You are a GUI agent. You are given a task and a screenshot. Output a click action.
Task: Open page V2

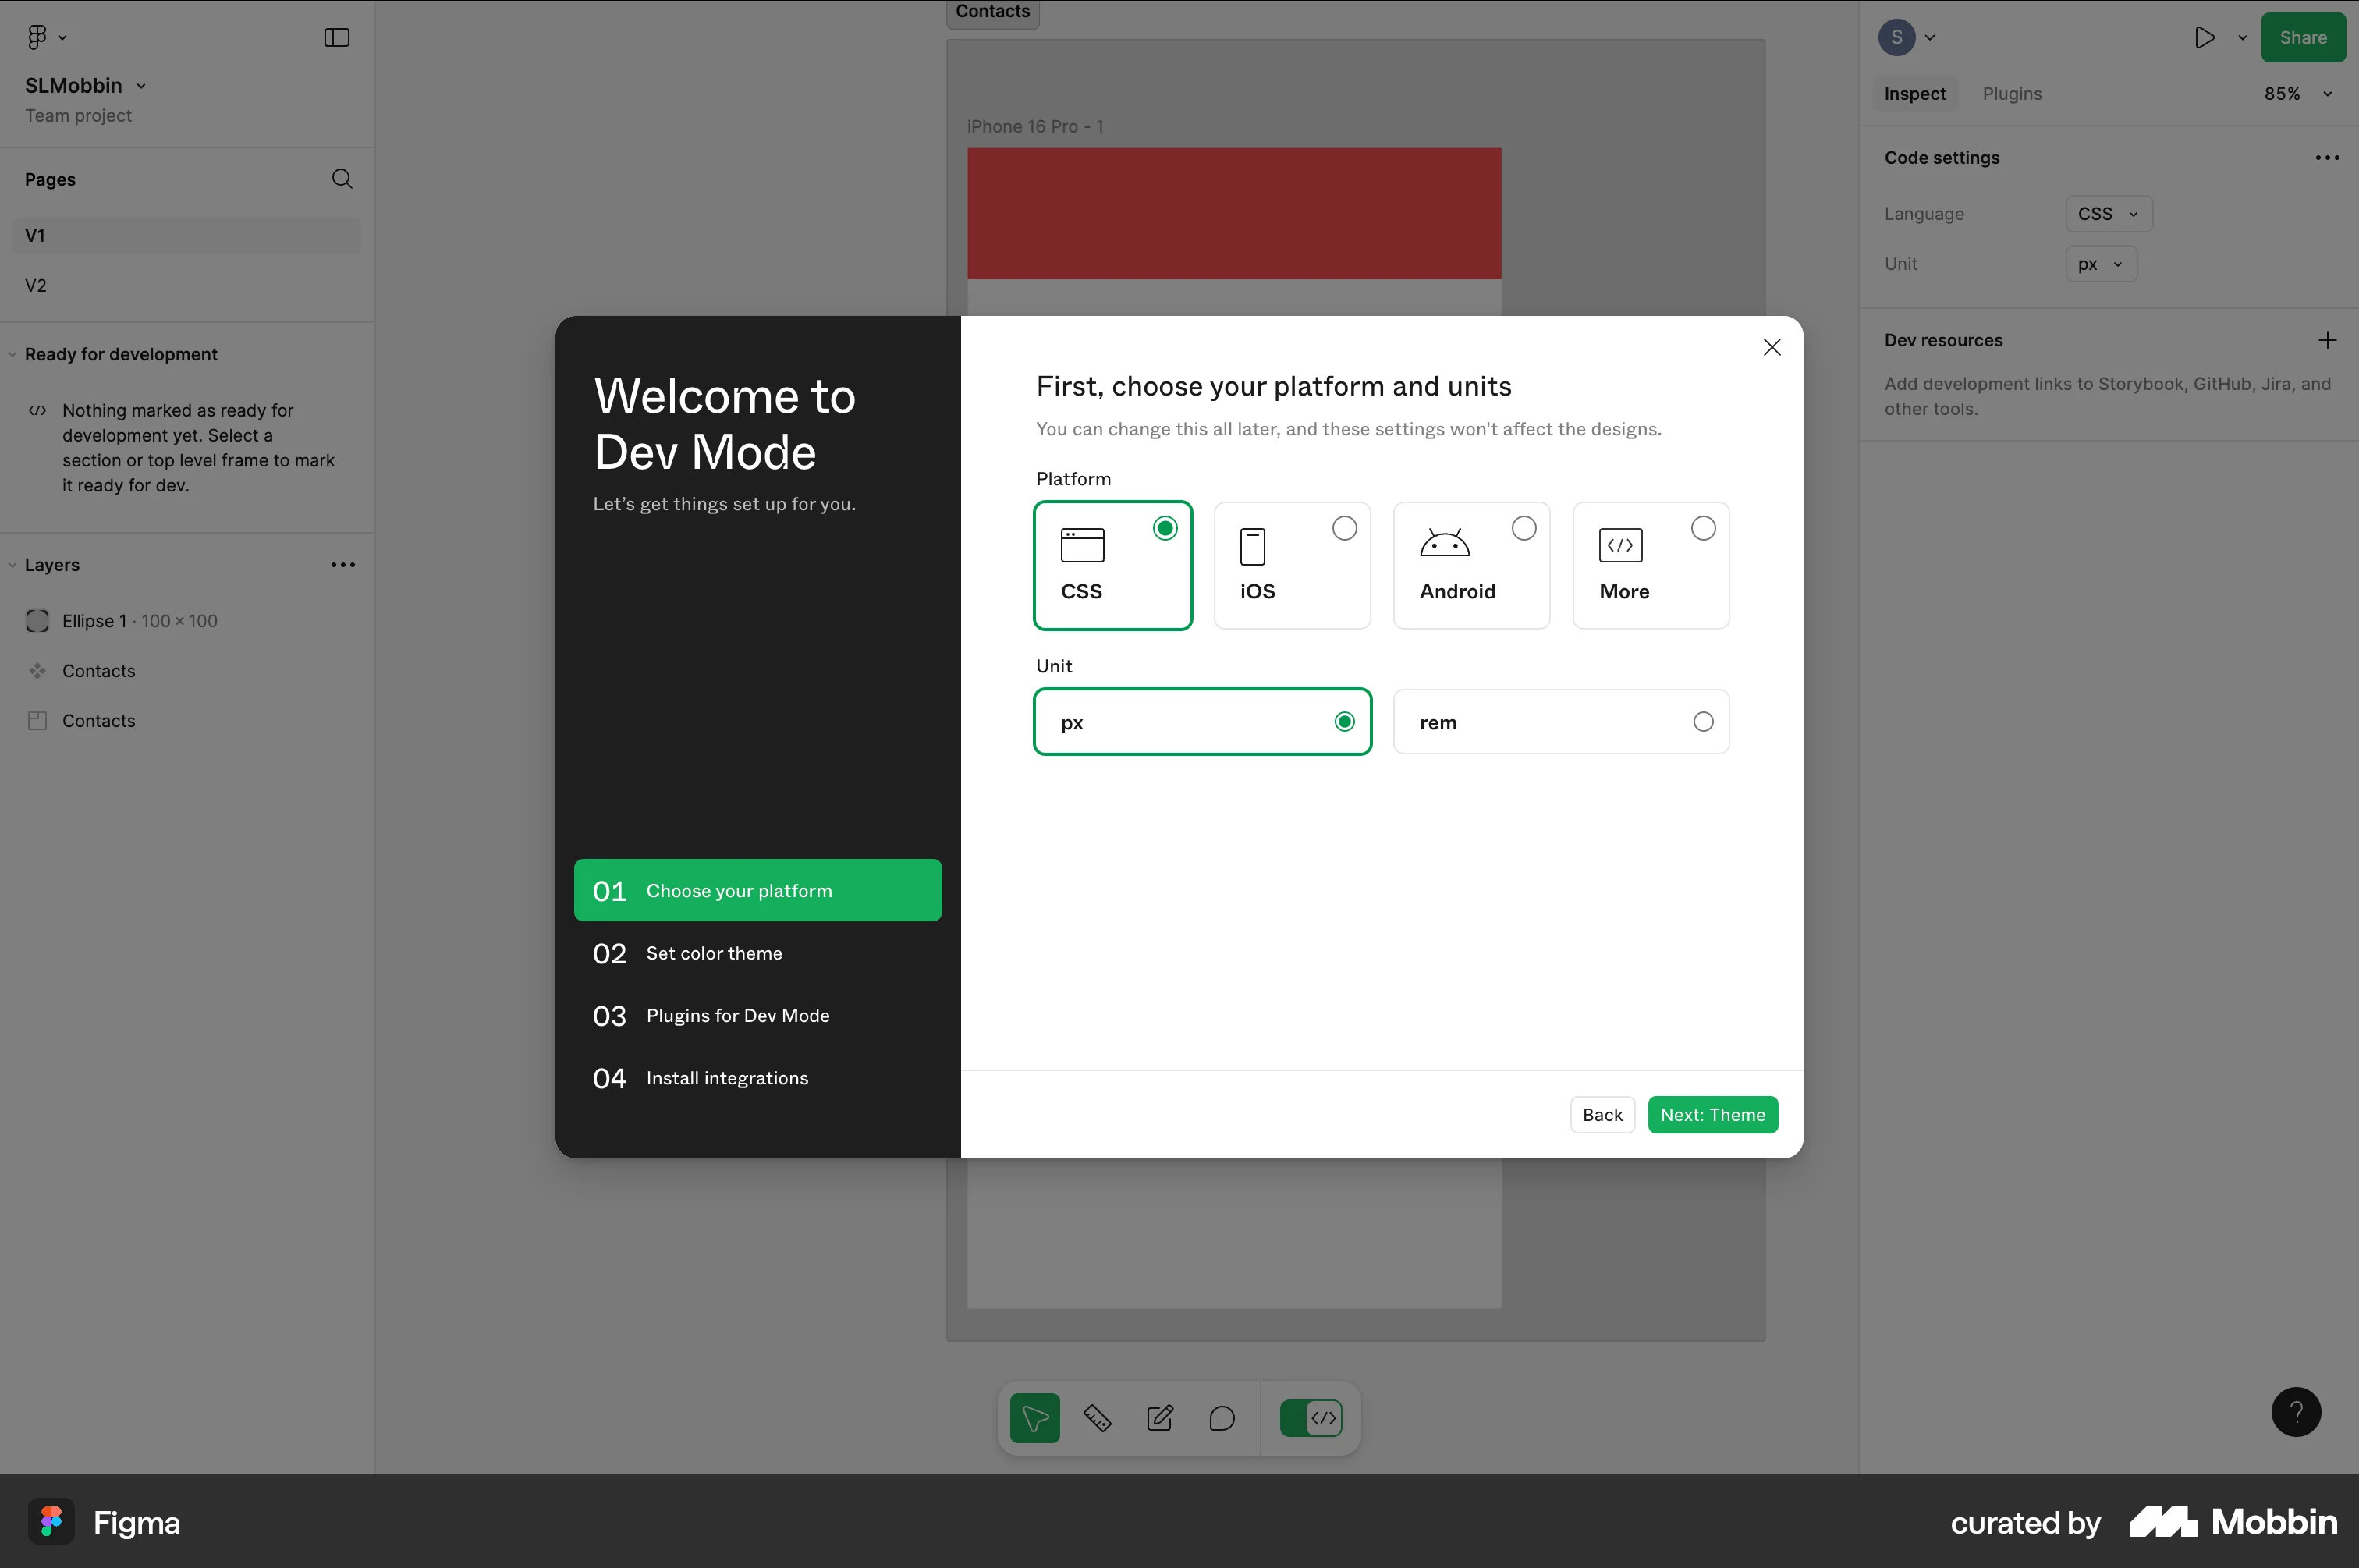[187, 285]
